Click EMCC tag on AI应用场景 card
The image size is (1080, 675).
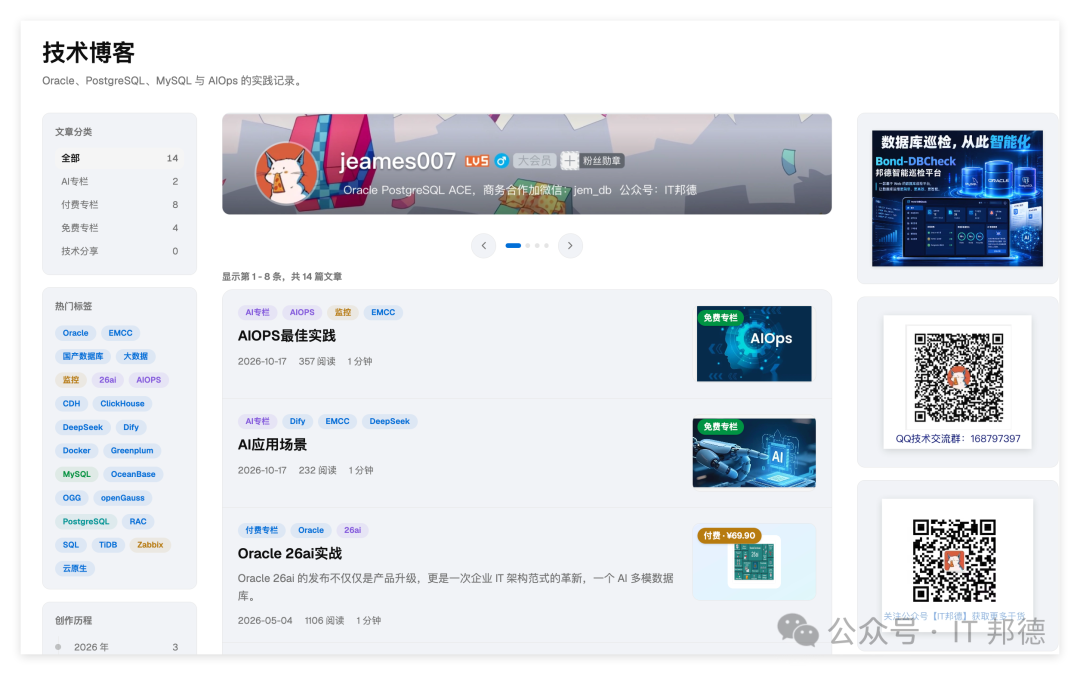[338, 421]
